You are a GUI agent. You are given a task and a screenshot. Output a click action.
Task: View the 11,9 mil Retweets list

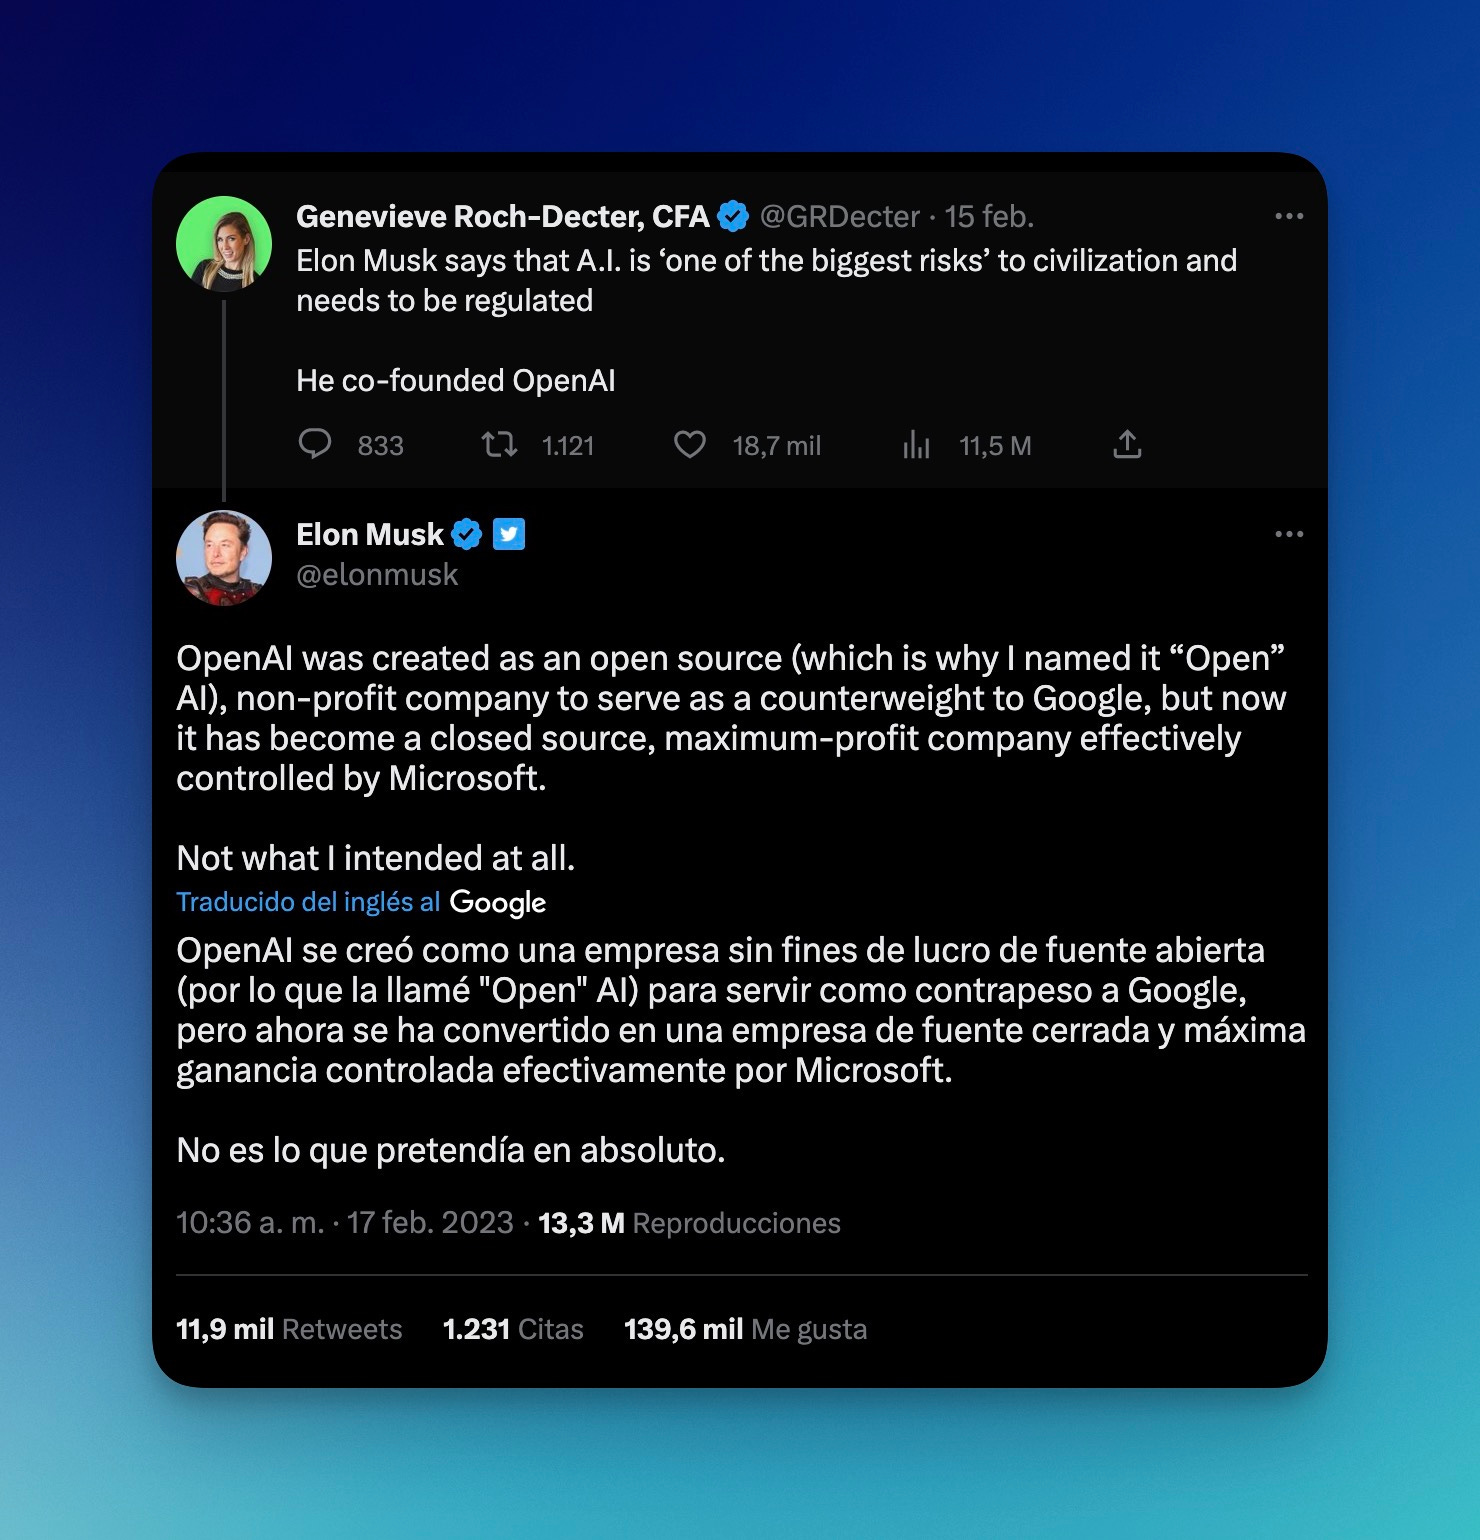click(289, 1329)
